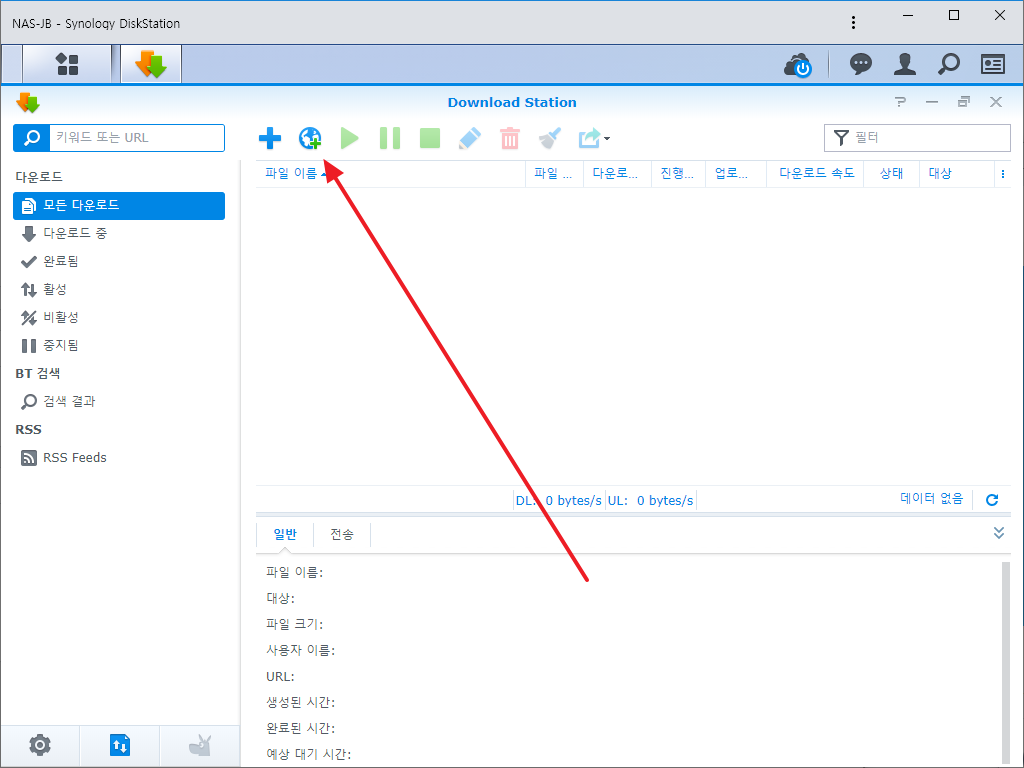
Task: Switch to the 일반 tab
Action: click(x=285, y=534)
